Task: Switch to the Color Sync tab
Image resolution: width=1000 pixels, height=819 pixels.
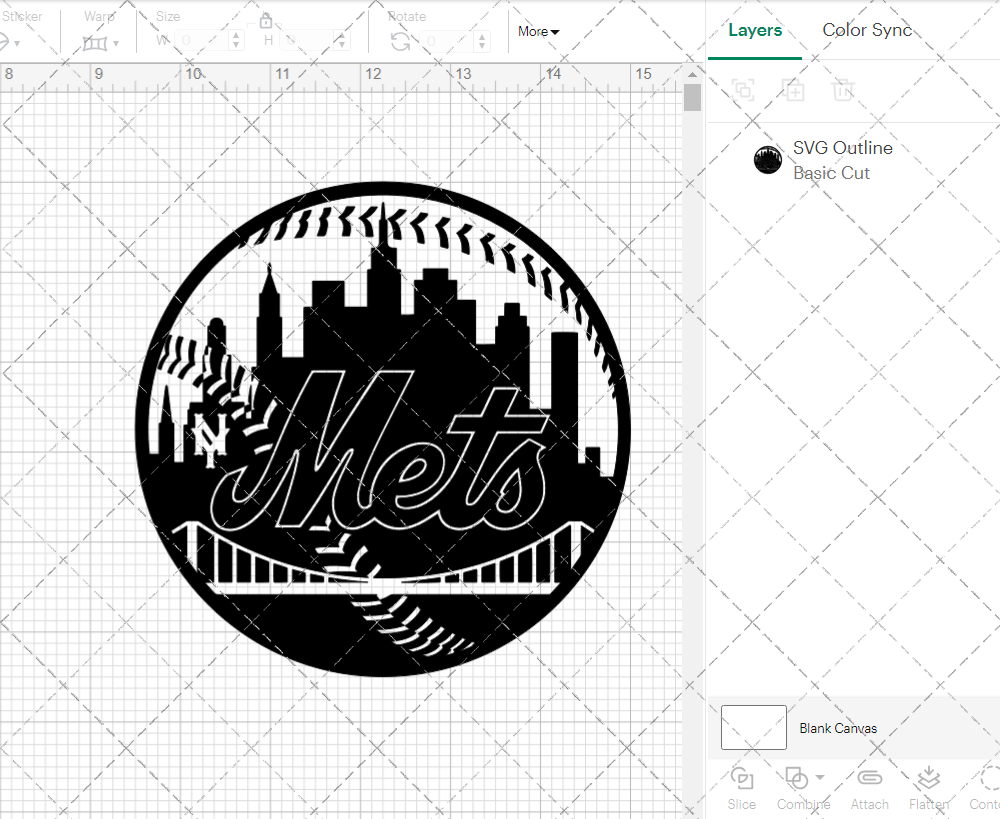Action: (x=867, y=30)
